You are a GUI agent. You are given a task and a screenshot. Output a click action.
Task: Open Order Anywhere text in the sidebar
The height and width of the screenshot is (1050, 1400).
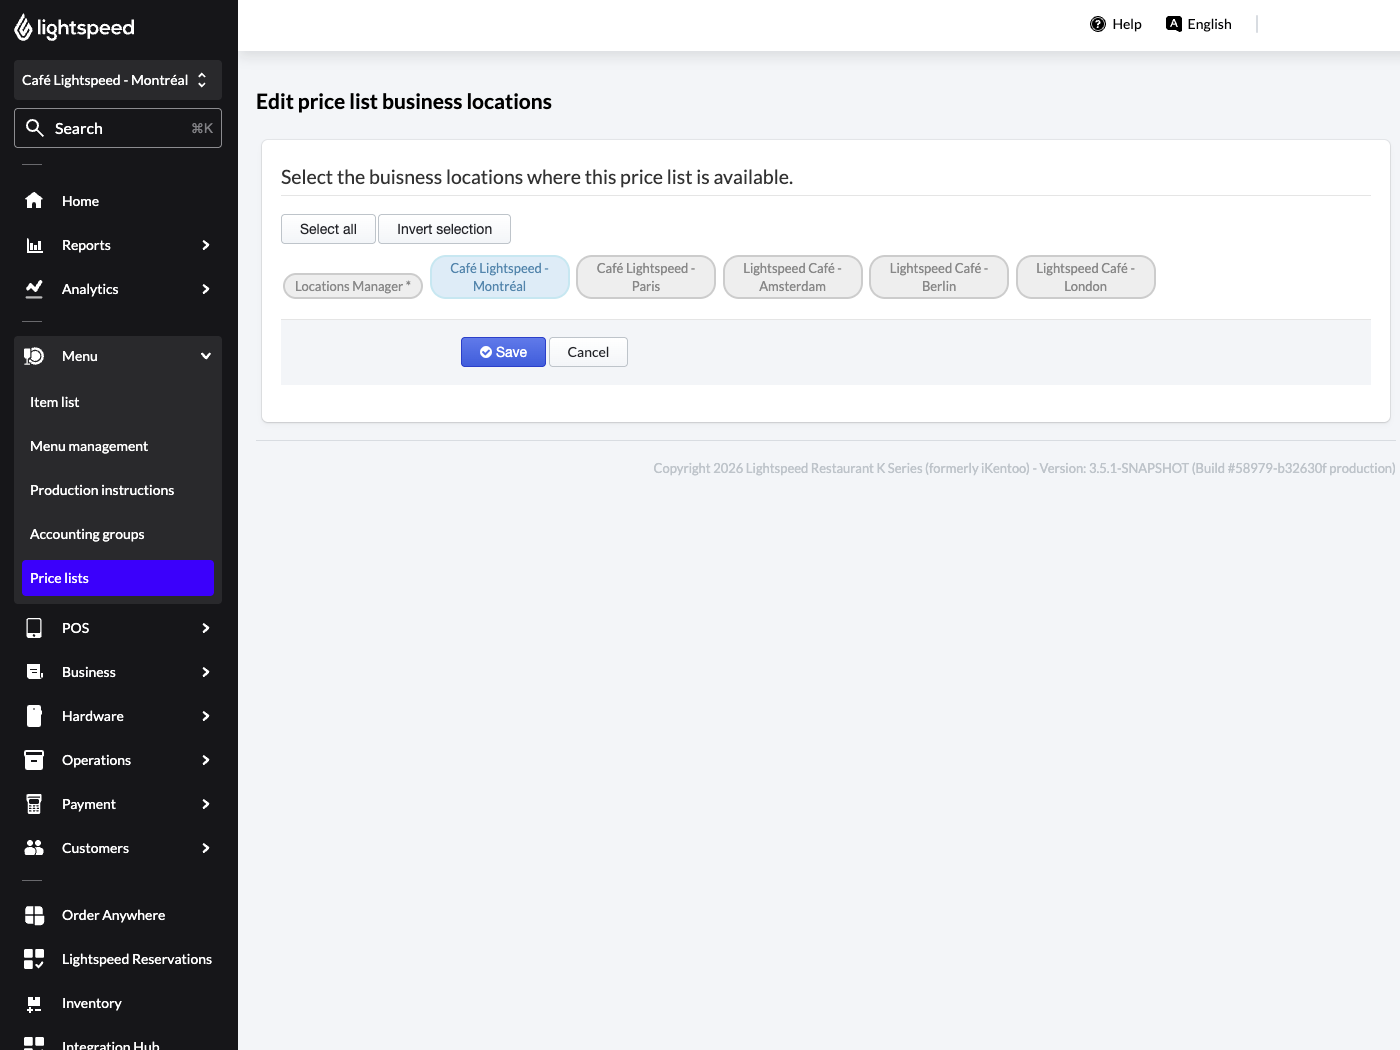[114, 915]
